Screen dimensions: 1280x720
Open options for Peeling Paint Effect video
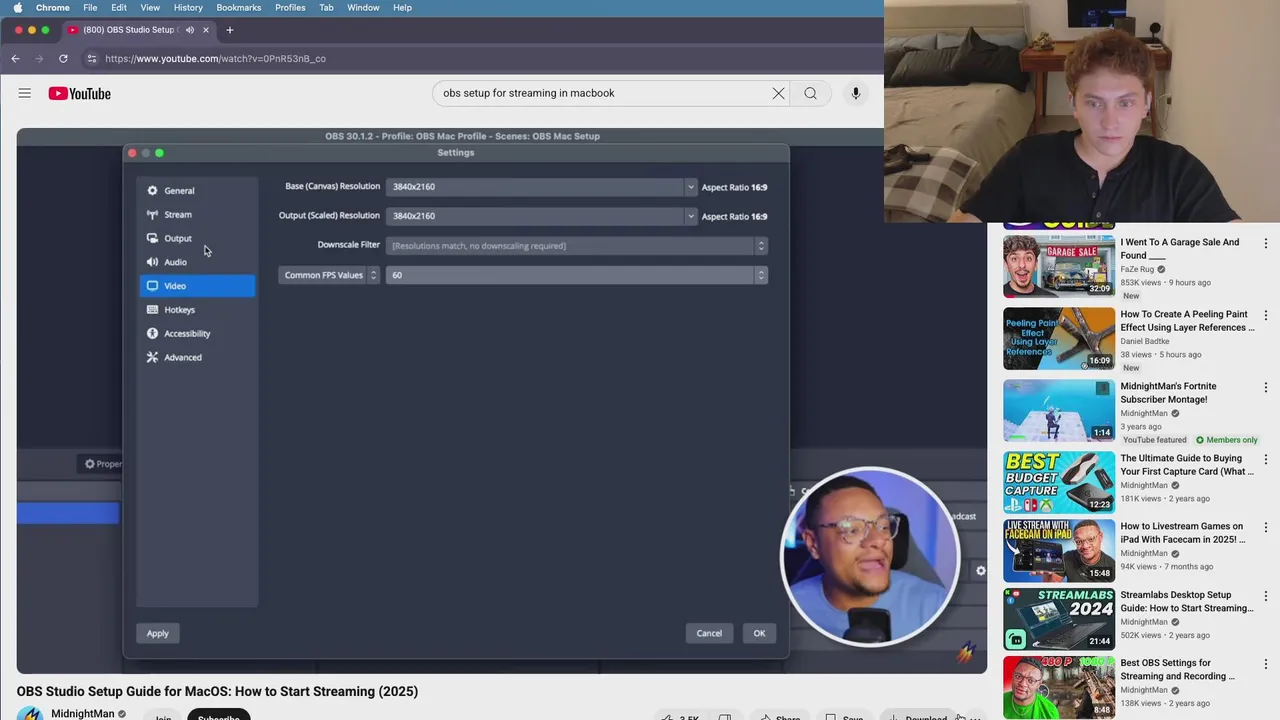coord(1265,315)
